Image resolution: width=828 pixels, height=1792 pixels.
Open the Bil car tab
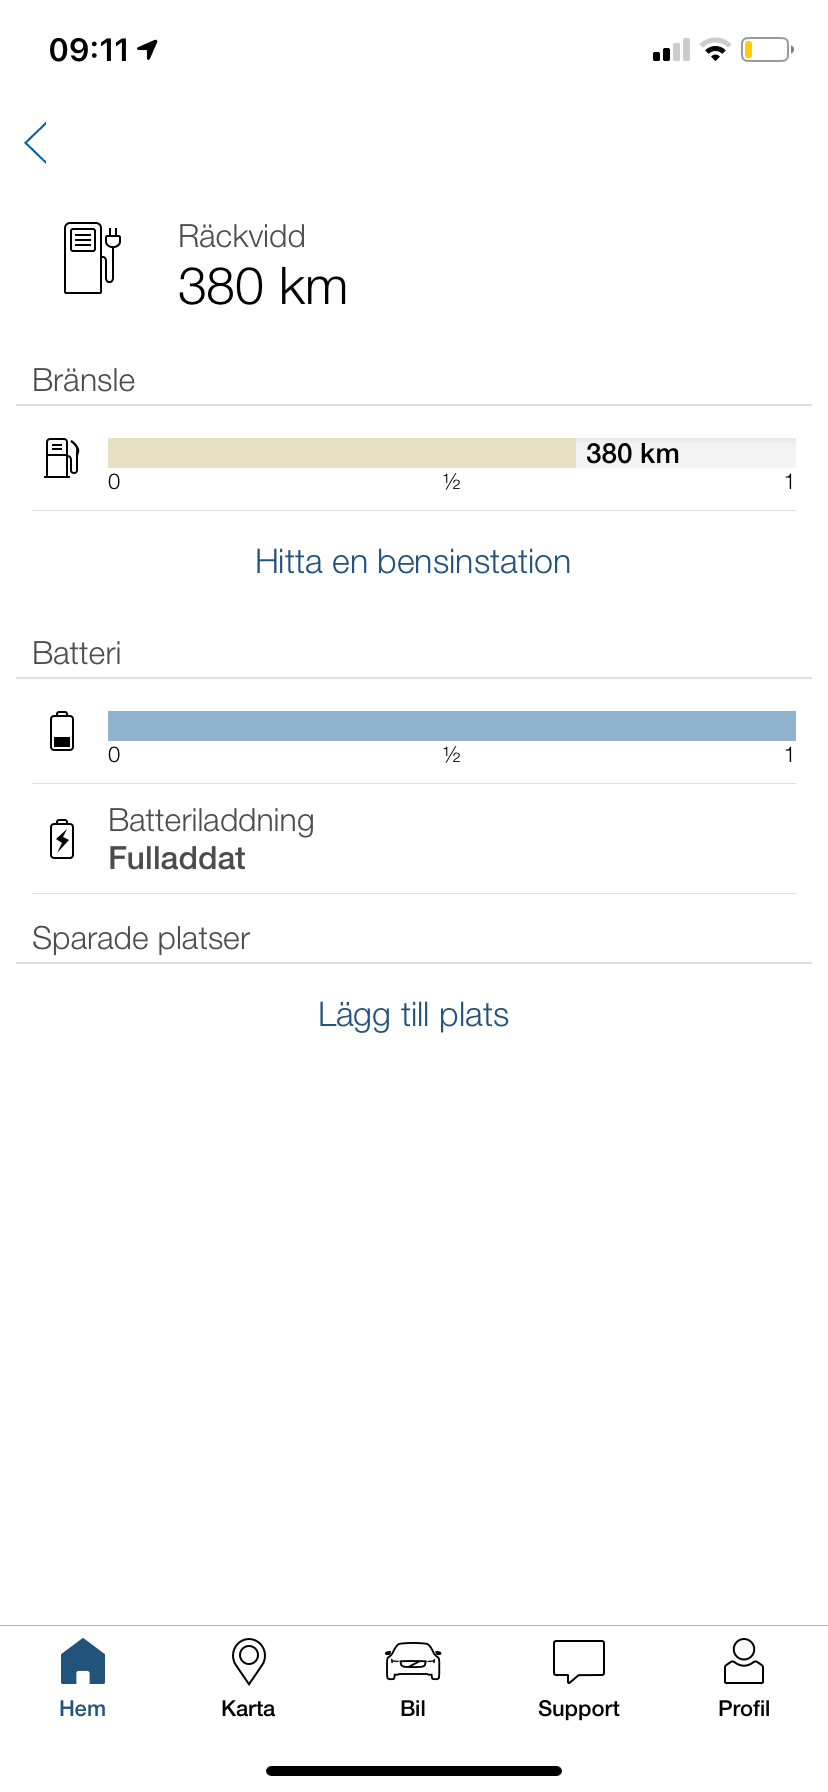tap(413, 1680)
